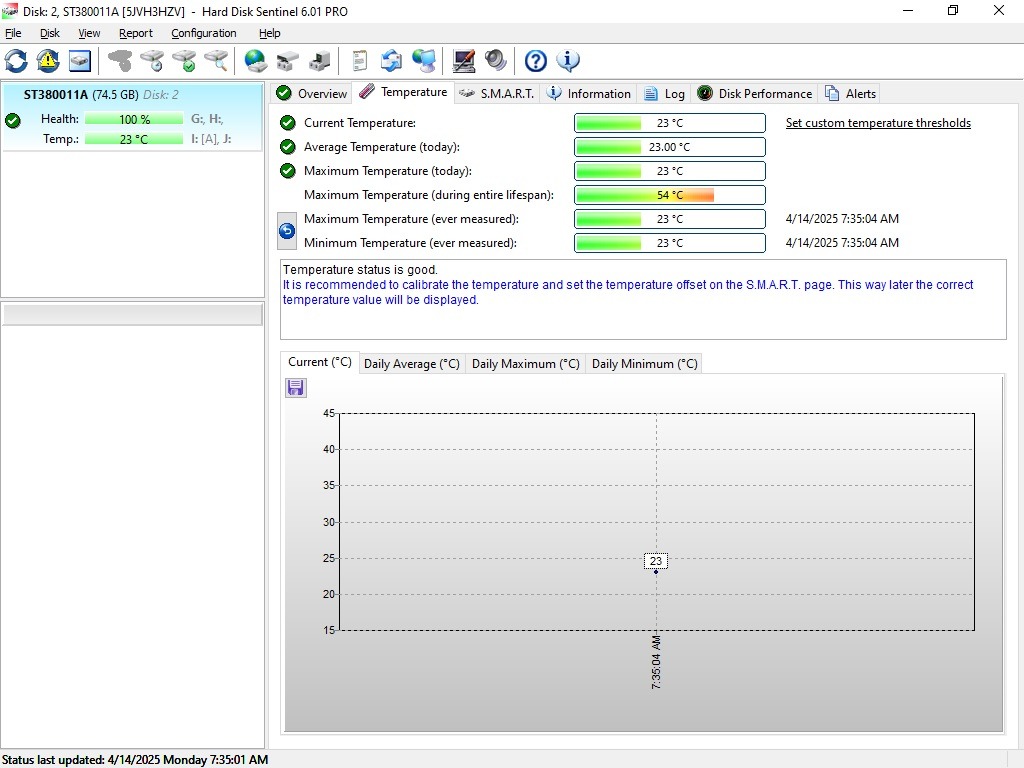Screen dimensions: 1024x768
Task: Click the monitor with pen icon
Action: tap(464, 61)
